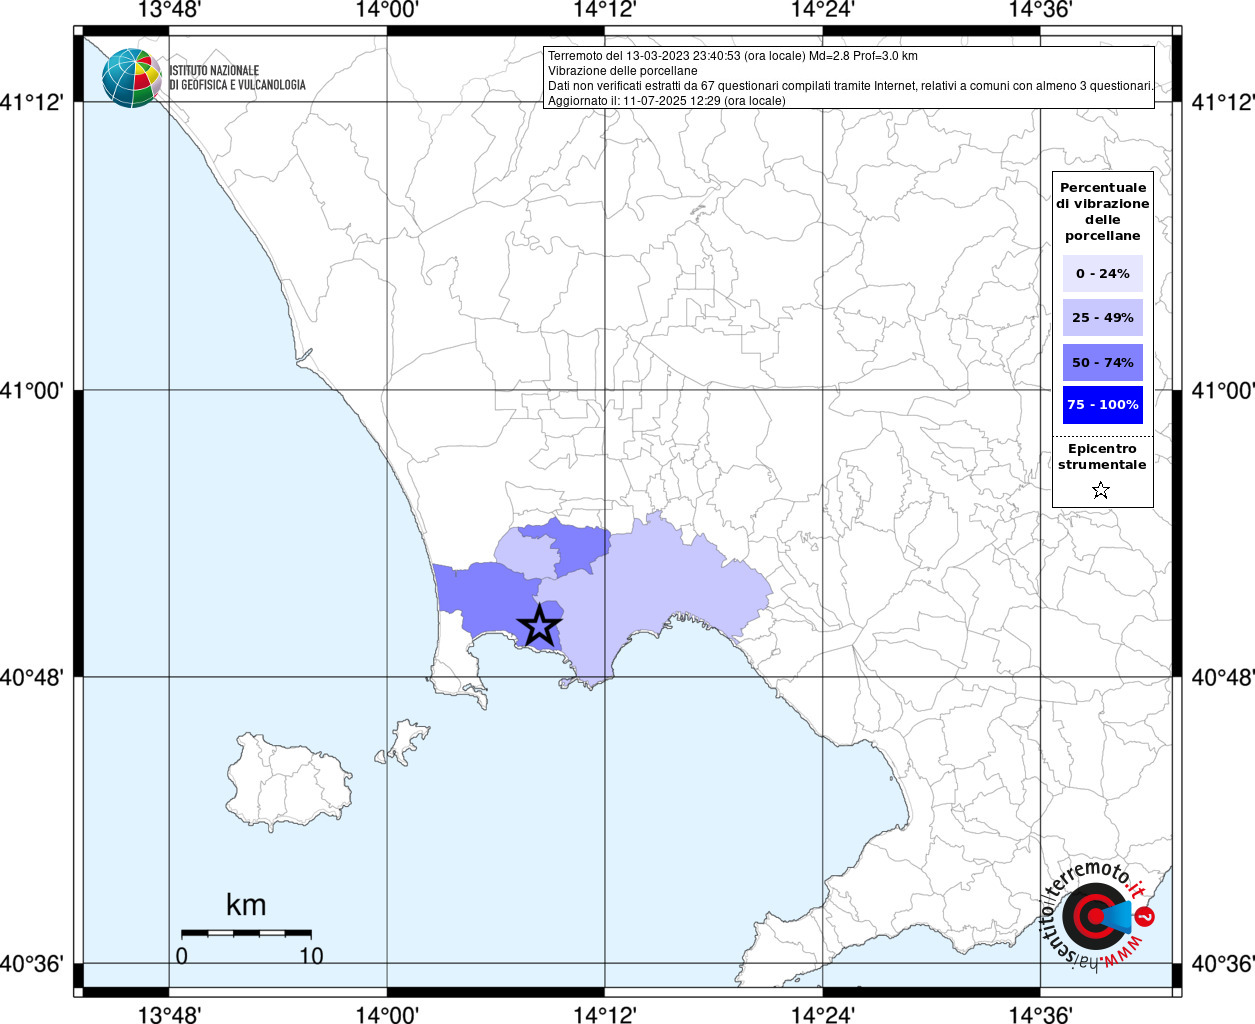Click the bottom 14°12' longitude label

[x=605, y=1014]
